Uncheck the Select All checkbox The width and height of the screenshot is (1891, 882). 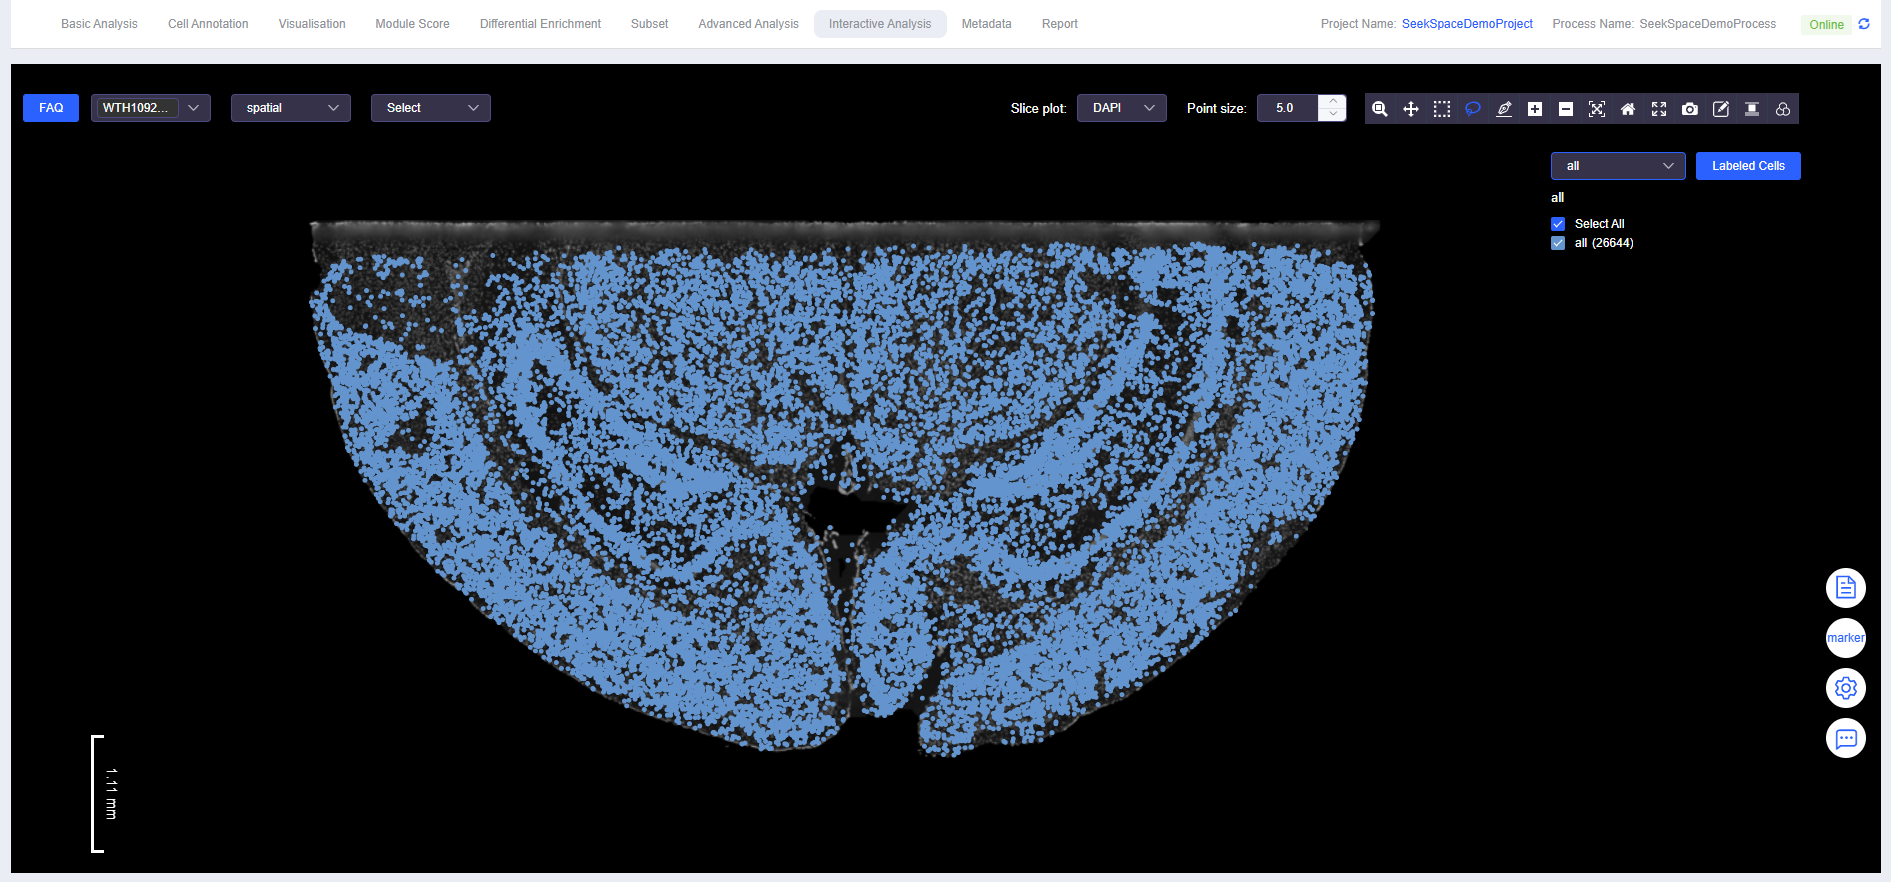point(1558,224)
